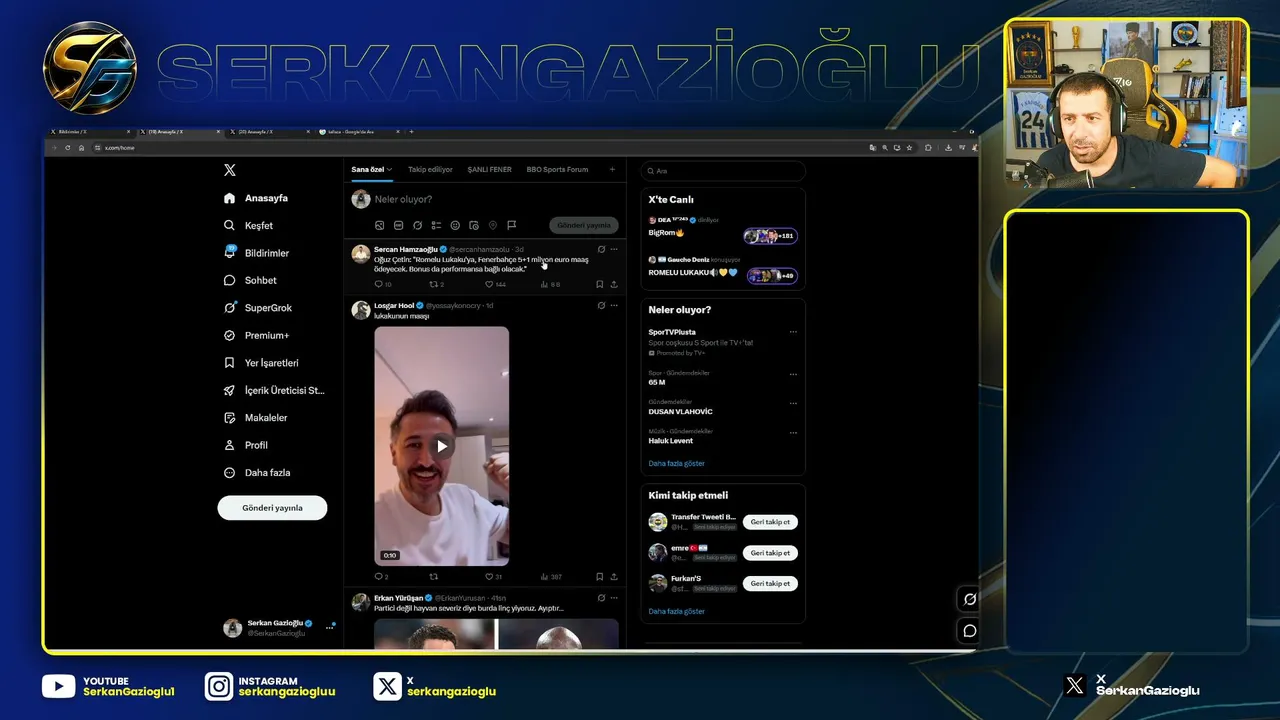The height and width of the screenshot is (720, 1280).
Task: Schedule the post with calendar icon
Action: pos(474,226)
